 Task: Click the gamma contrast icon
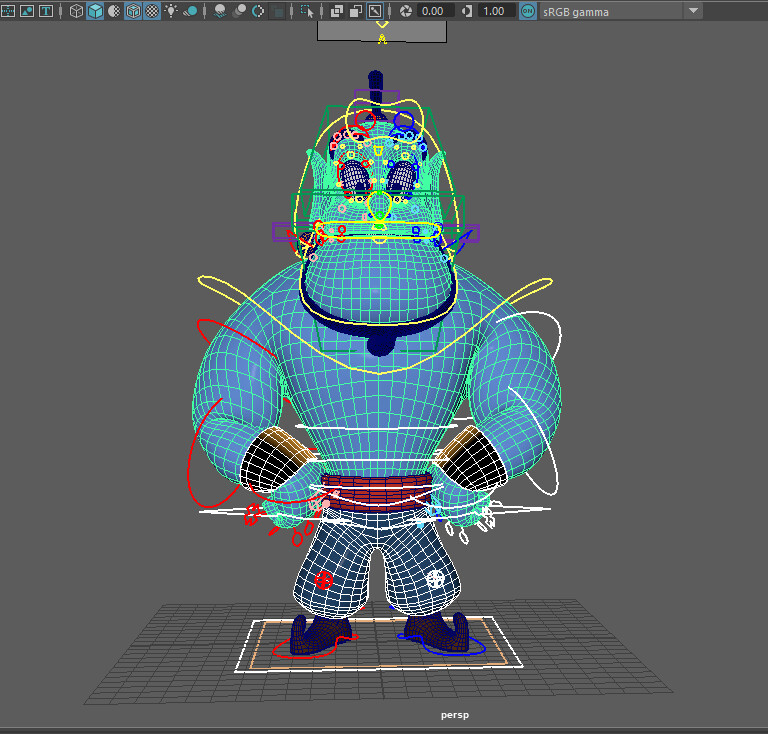(x=467, y=11)
